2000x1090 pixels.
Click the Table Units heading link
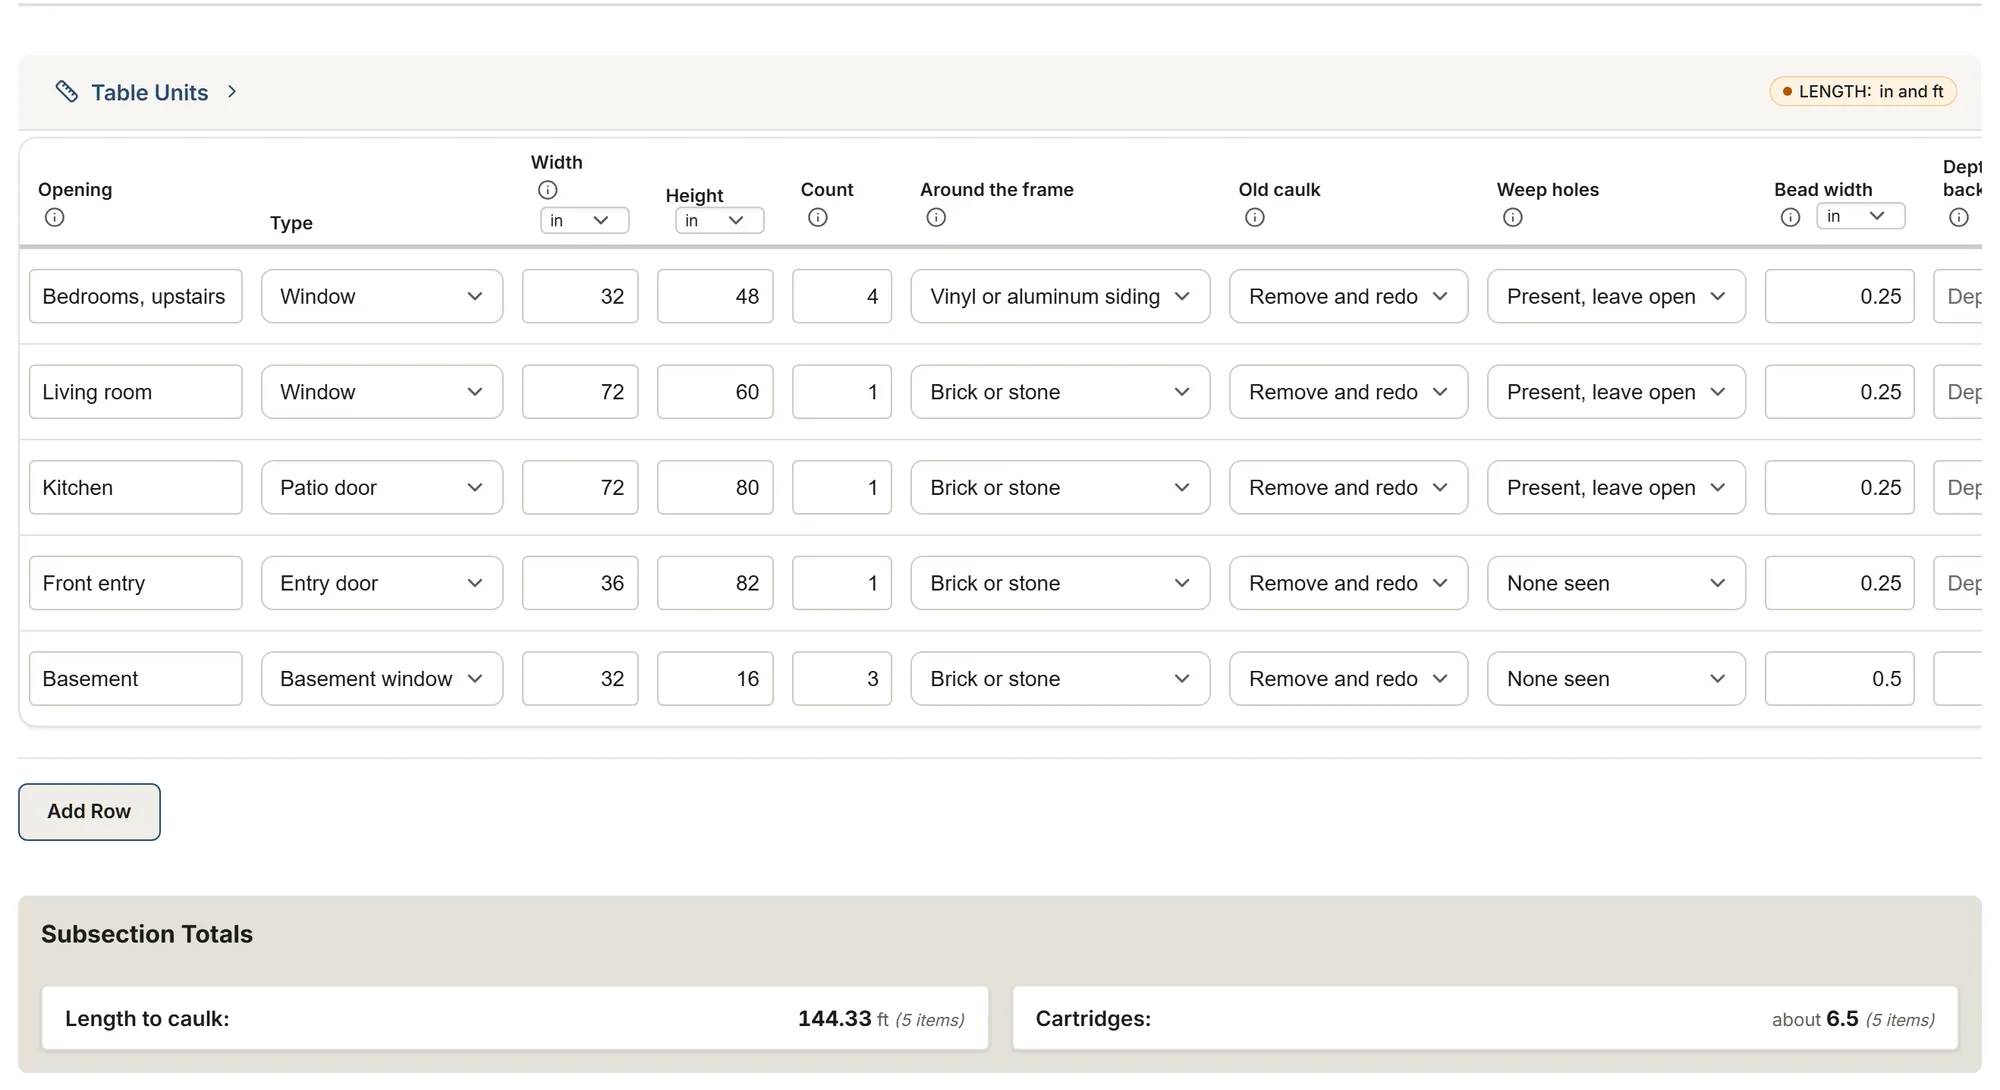pyautogui.click(x=150, y=93)
